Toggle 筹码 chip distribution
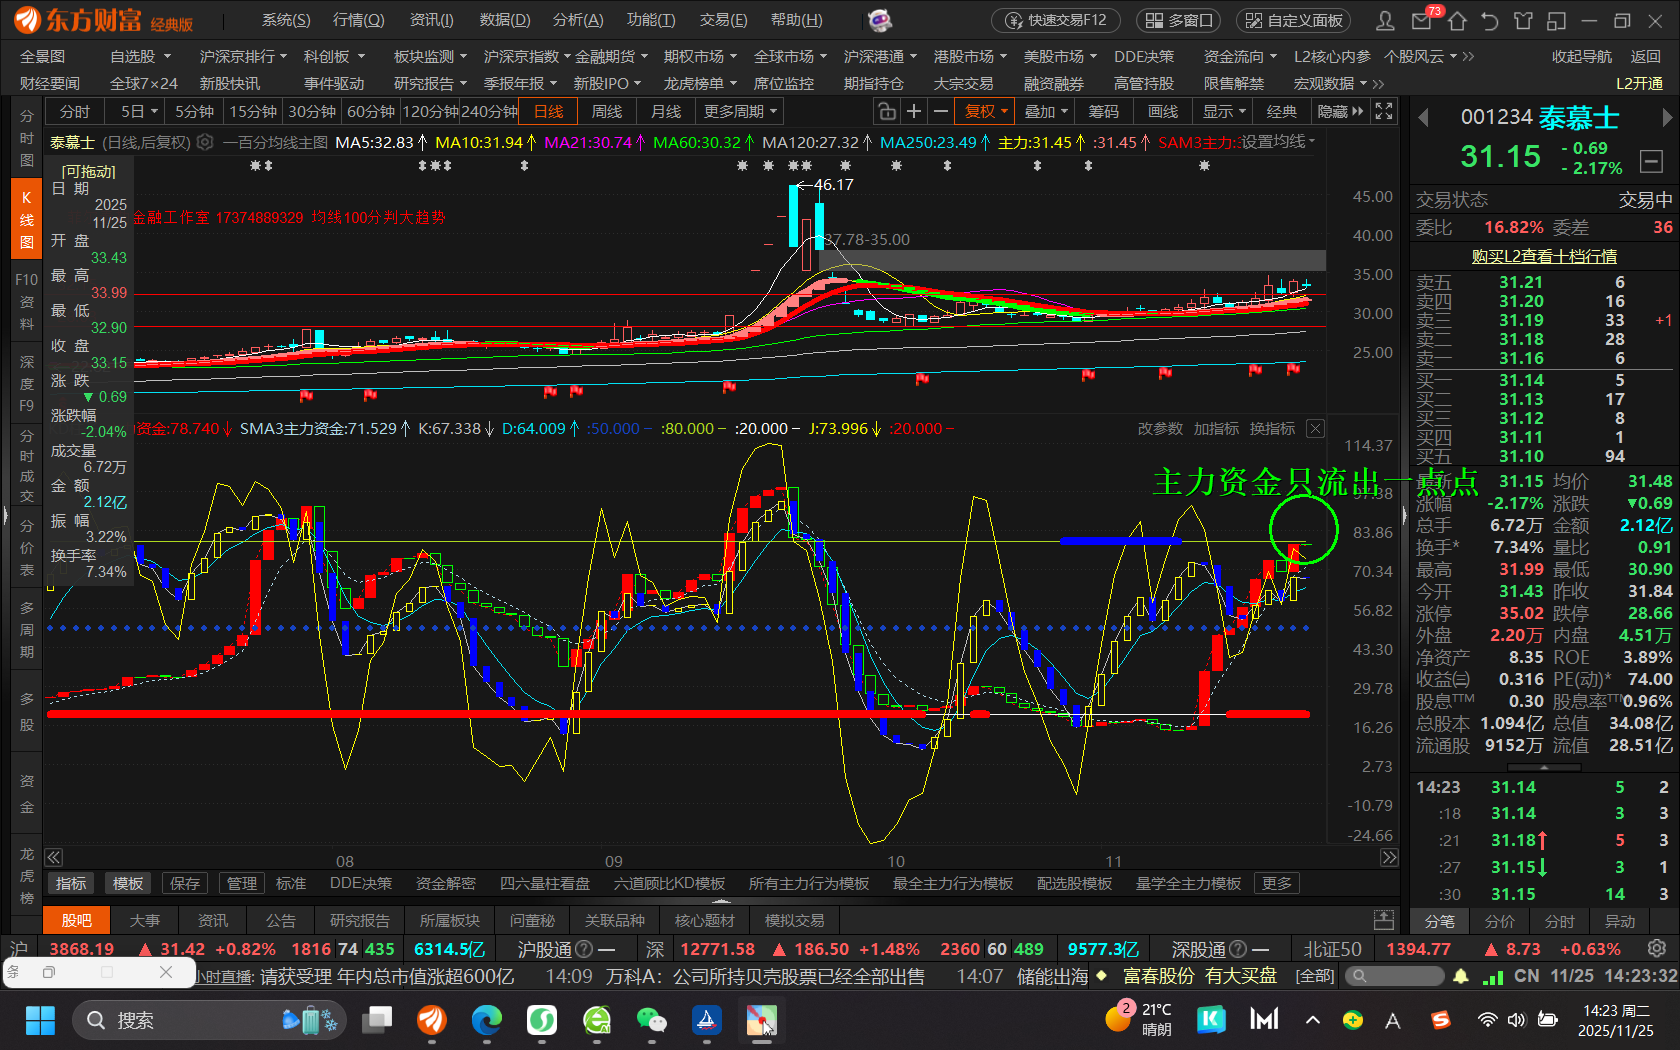 1103,111
